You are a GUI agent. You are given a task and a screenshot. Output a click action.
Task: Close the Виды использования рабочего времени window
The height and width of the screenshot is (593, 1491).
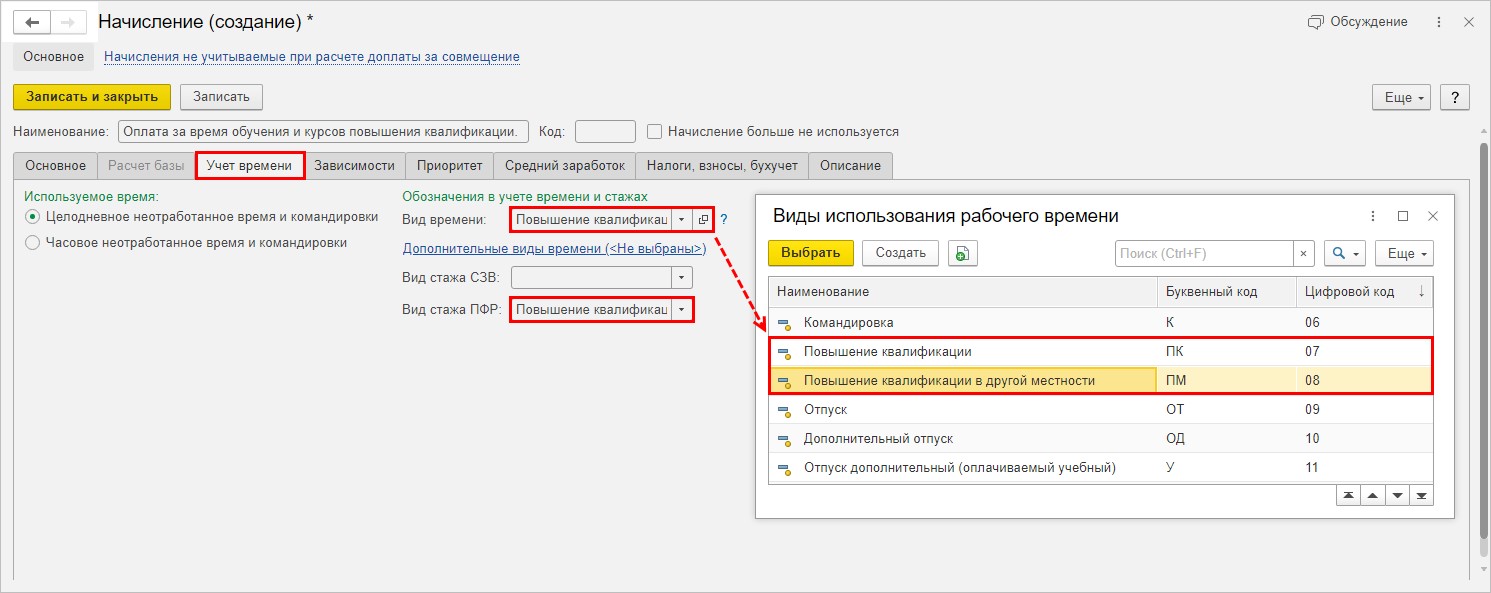[1432, 216]
